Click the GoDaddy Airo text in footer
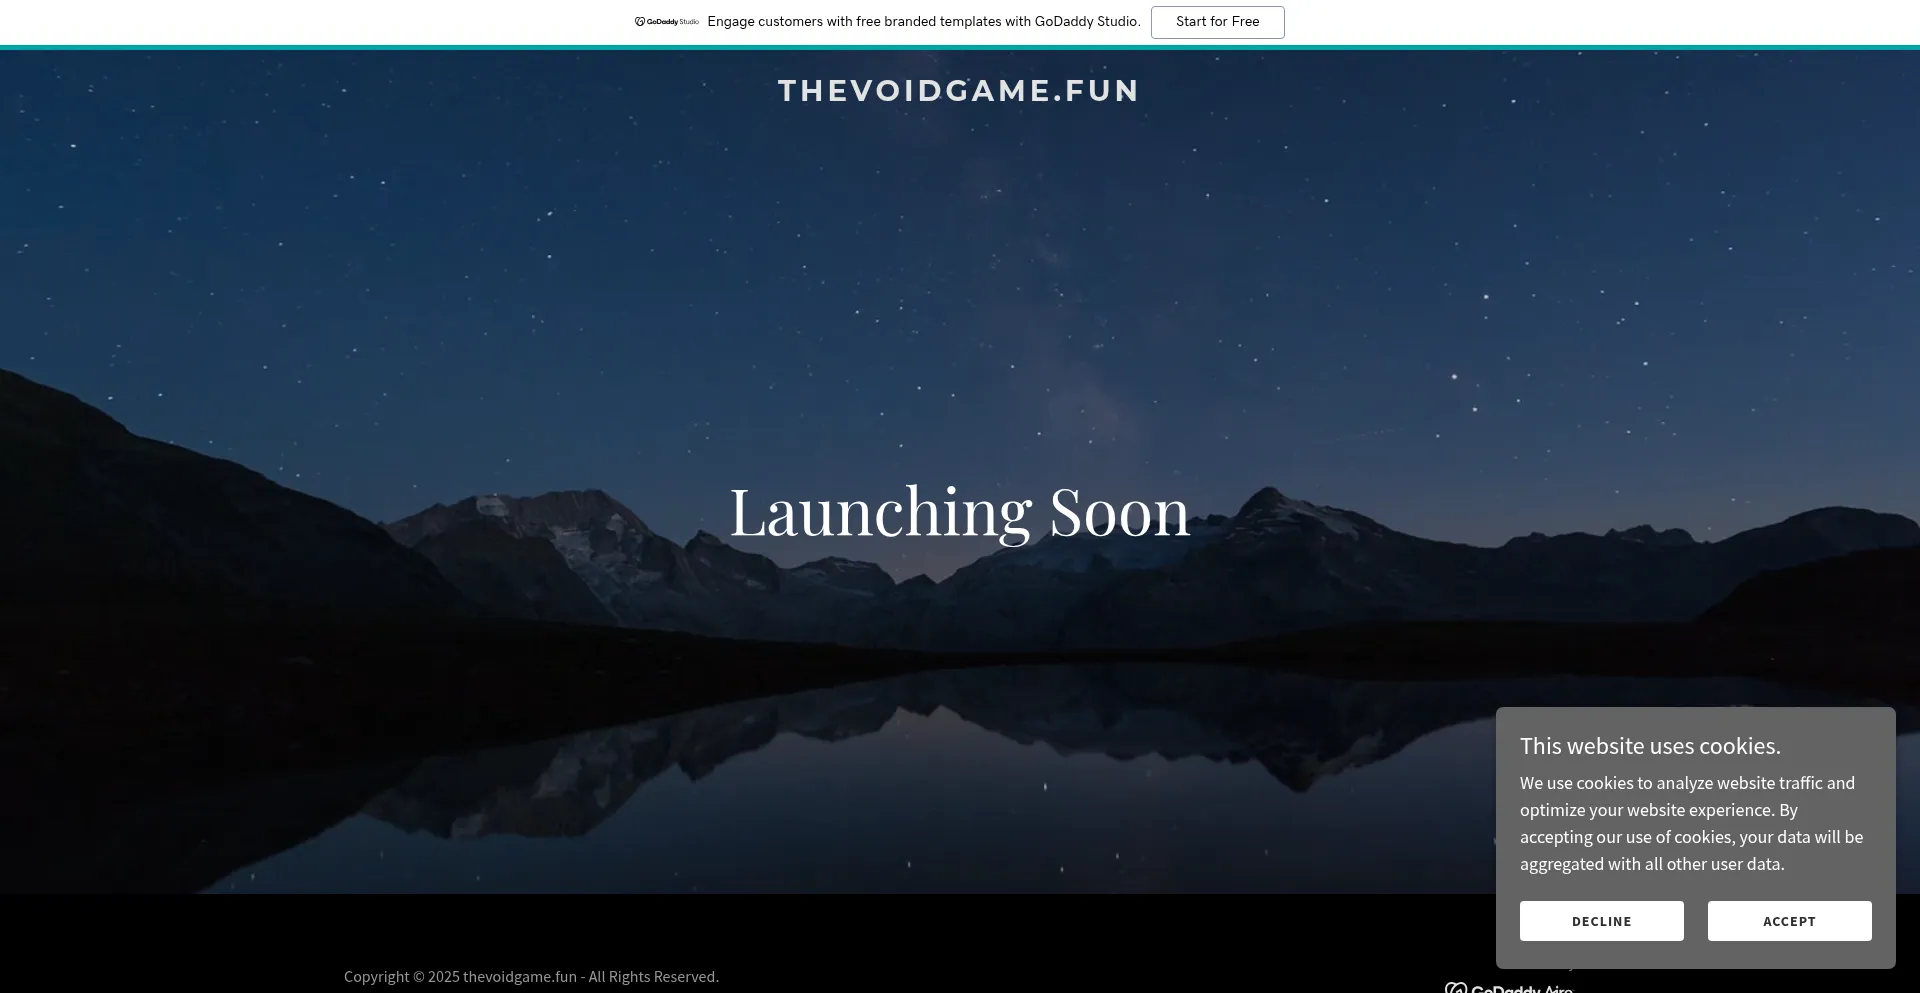The image size is (1920, 993). [x=1522, y=988]
